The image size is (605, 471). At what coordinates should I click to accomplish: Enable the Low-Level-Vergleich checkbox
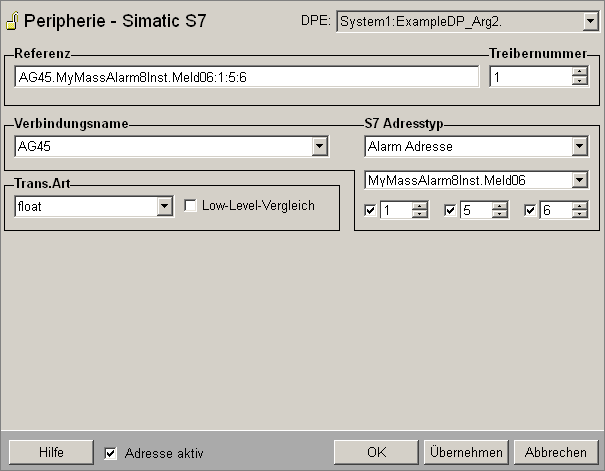pyautogui.click(x=191, y=206)
